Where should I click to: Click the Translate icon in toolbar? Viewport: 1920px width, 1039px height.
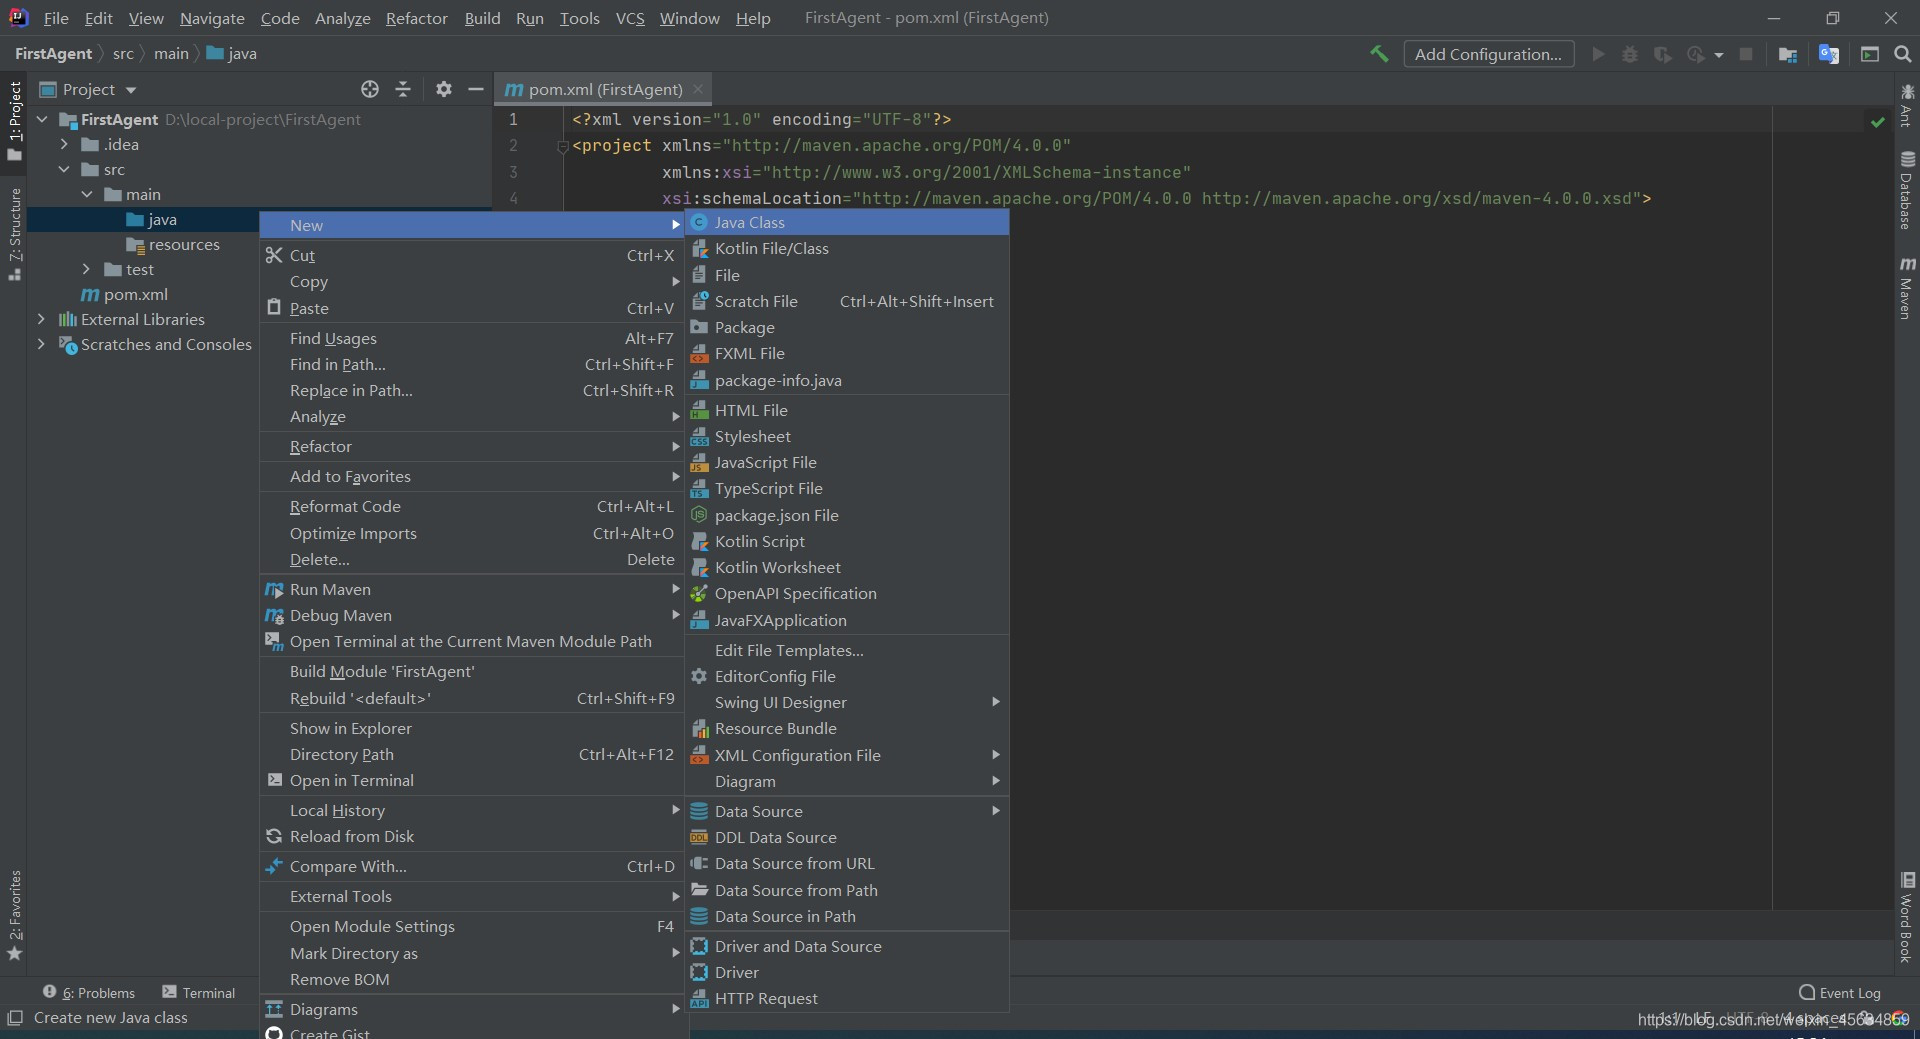click(1829, 54)
